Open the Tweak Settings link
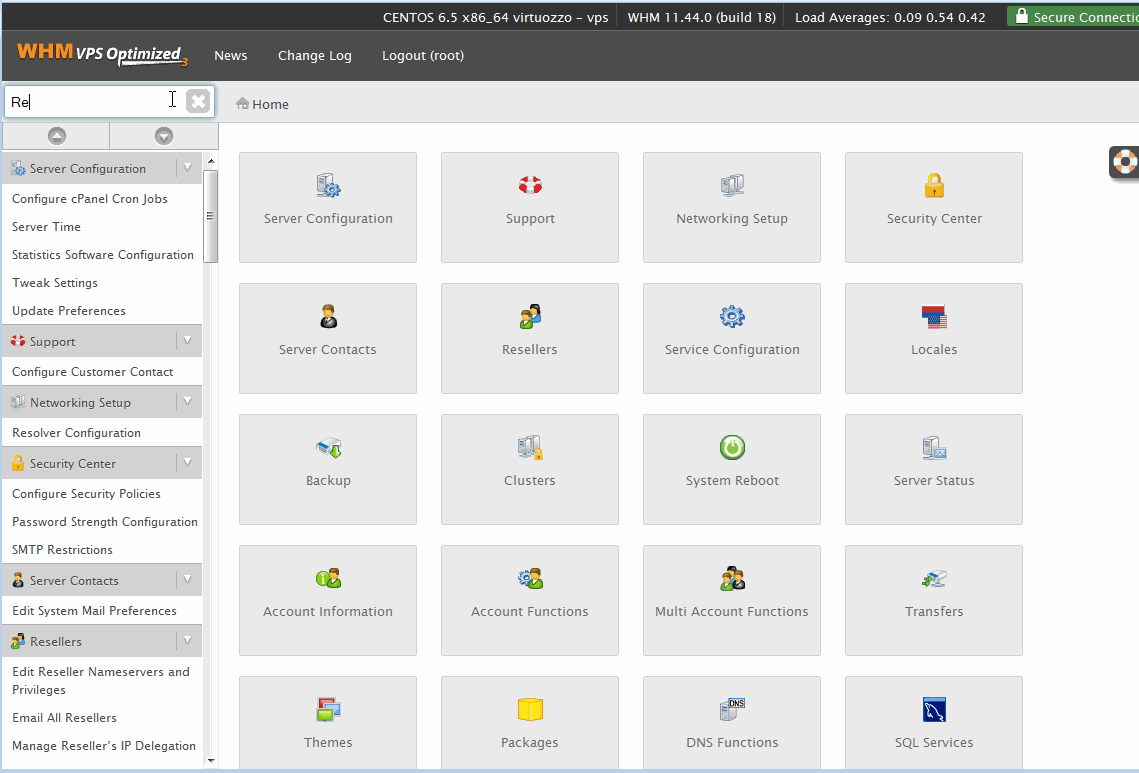Screen dimensions: 1139x773 point(55,283)
